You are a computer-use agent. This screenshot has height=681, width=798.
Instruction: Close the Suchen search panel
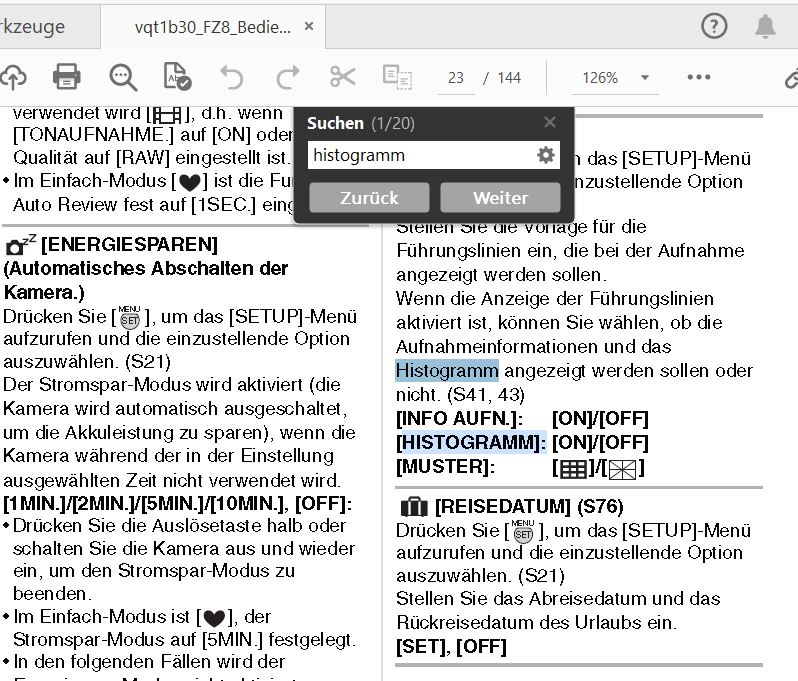[550, 122]
